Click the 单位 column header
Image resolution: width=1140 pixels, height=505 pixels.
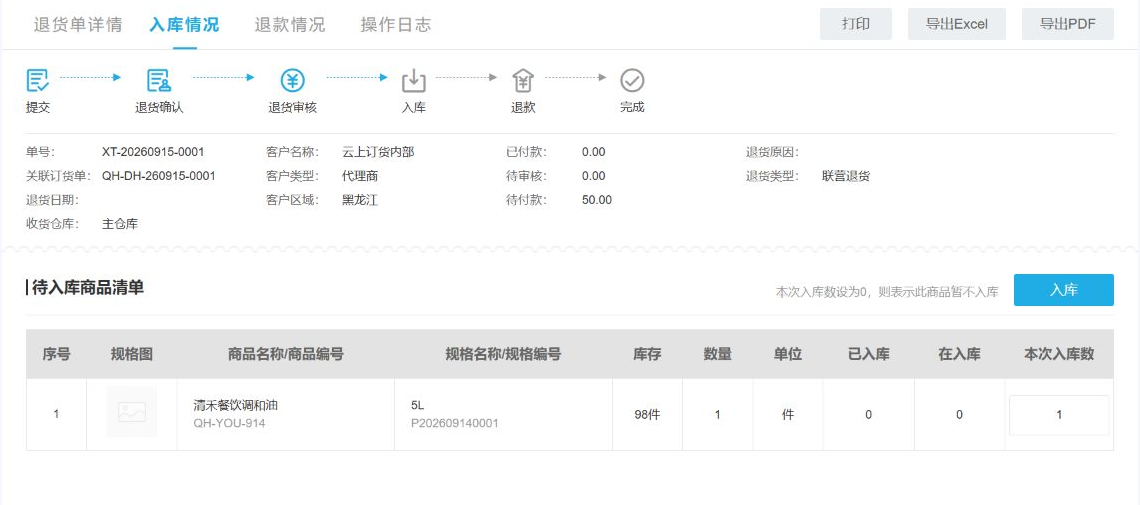point(787,355)
